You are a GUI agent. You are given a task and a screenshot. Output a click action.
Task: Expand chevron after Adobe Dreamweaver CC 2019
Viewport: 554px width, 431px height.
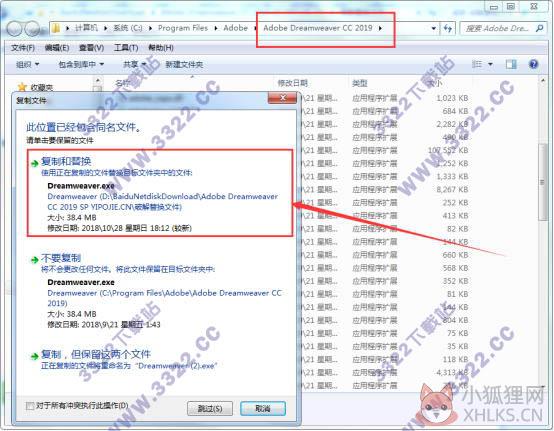pyautogui.click(x=380, y=28)
